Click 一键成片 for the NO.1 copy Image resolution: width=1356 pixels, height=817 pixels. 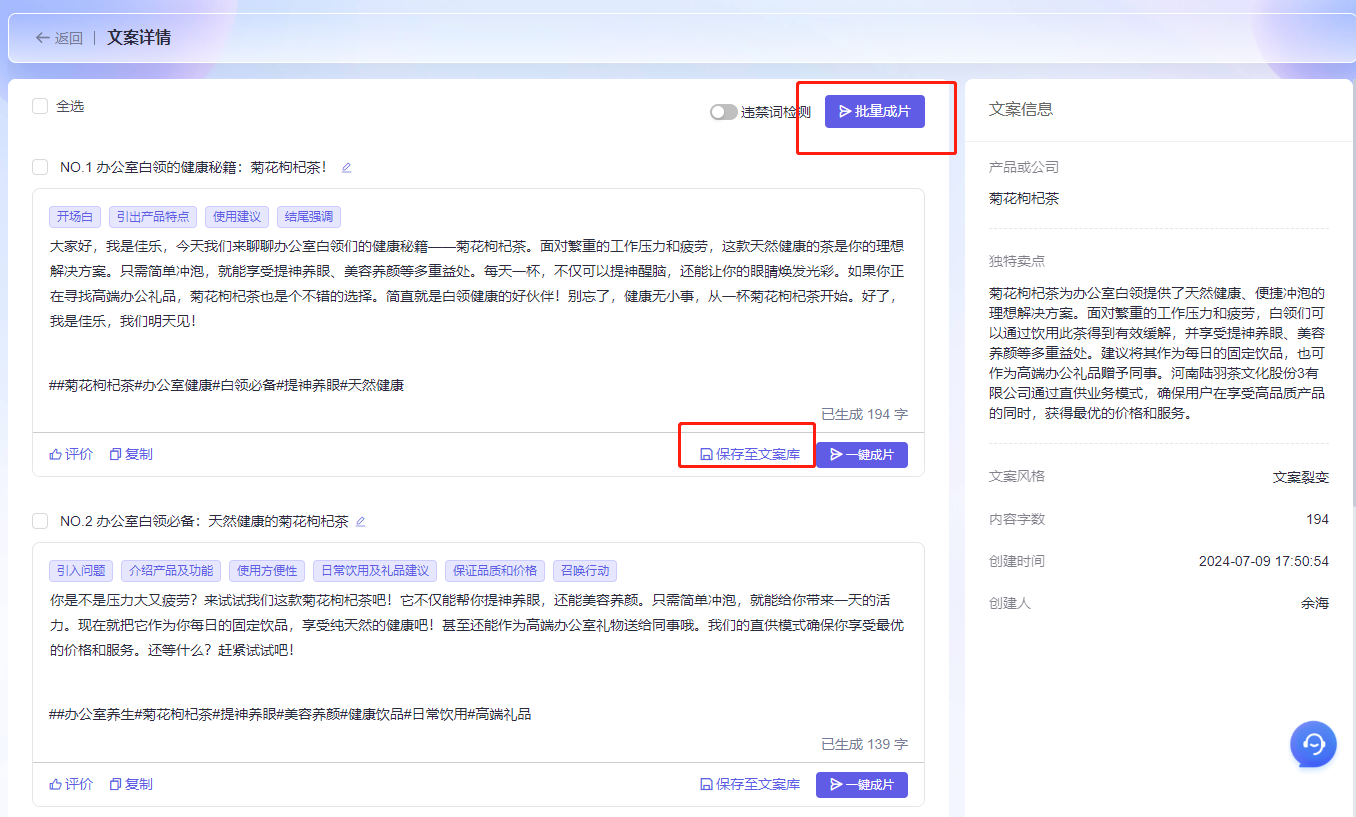(862, 455)
